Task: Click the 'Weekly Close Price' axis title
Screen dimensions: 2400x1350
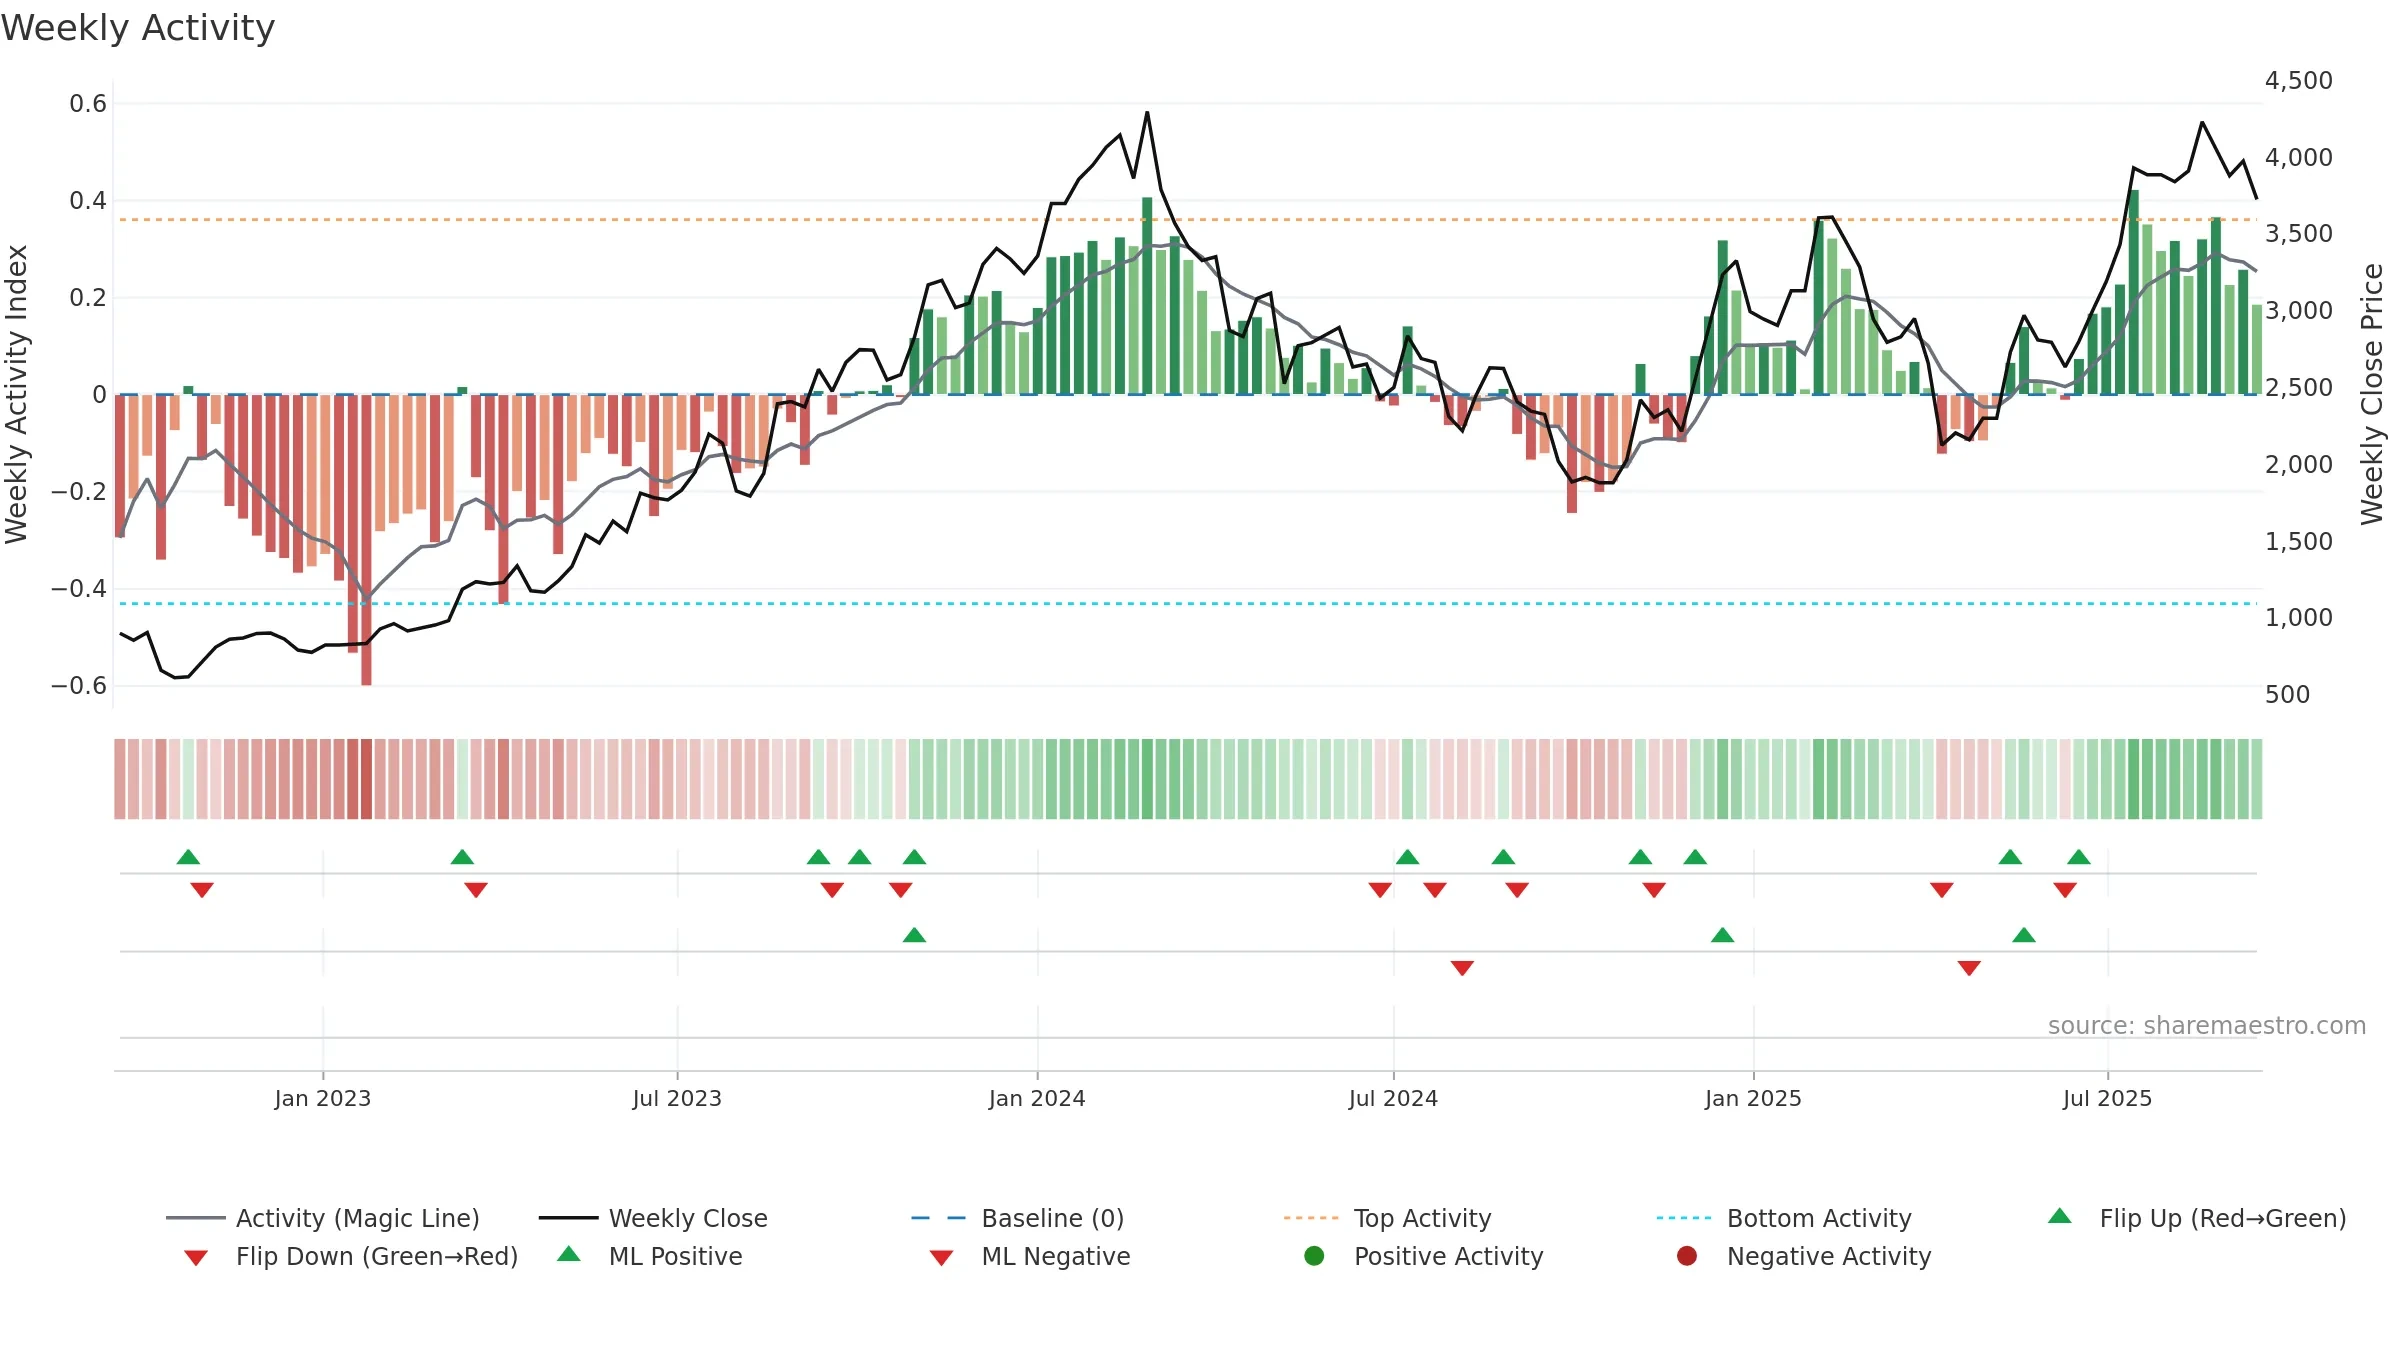Action: (2372, 394)
